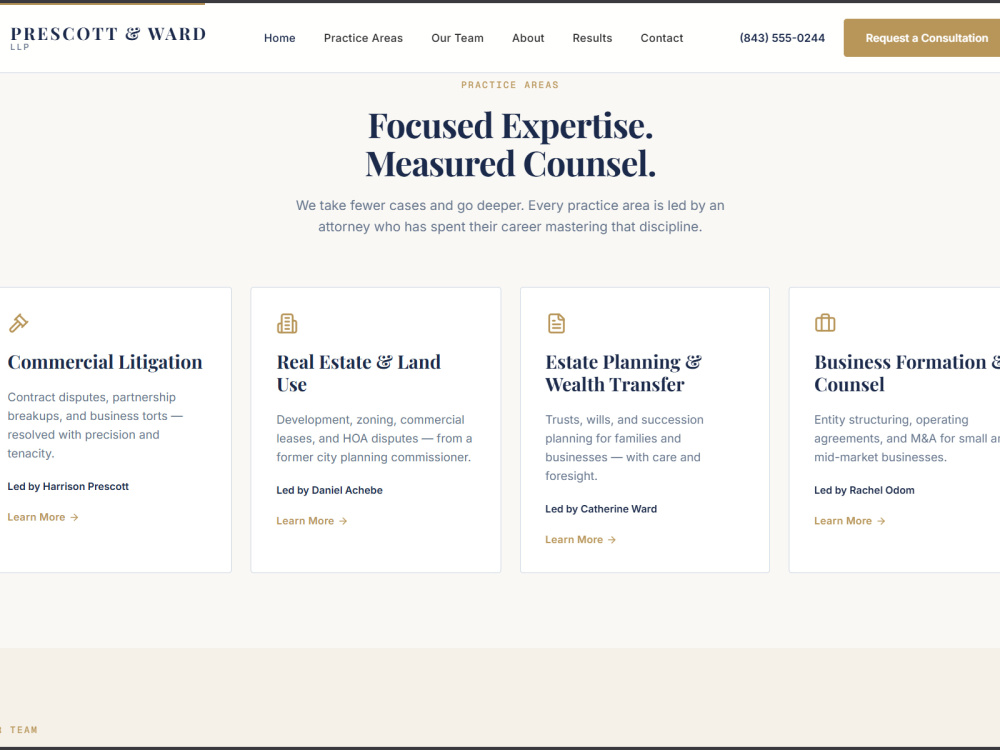
Task: Click the Focused Expertise. Measured Counsel. headline
Action: pyautogui.click(x=510, y=145)
